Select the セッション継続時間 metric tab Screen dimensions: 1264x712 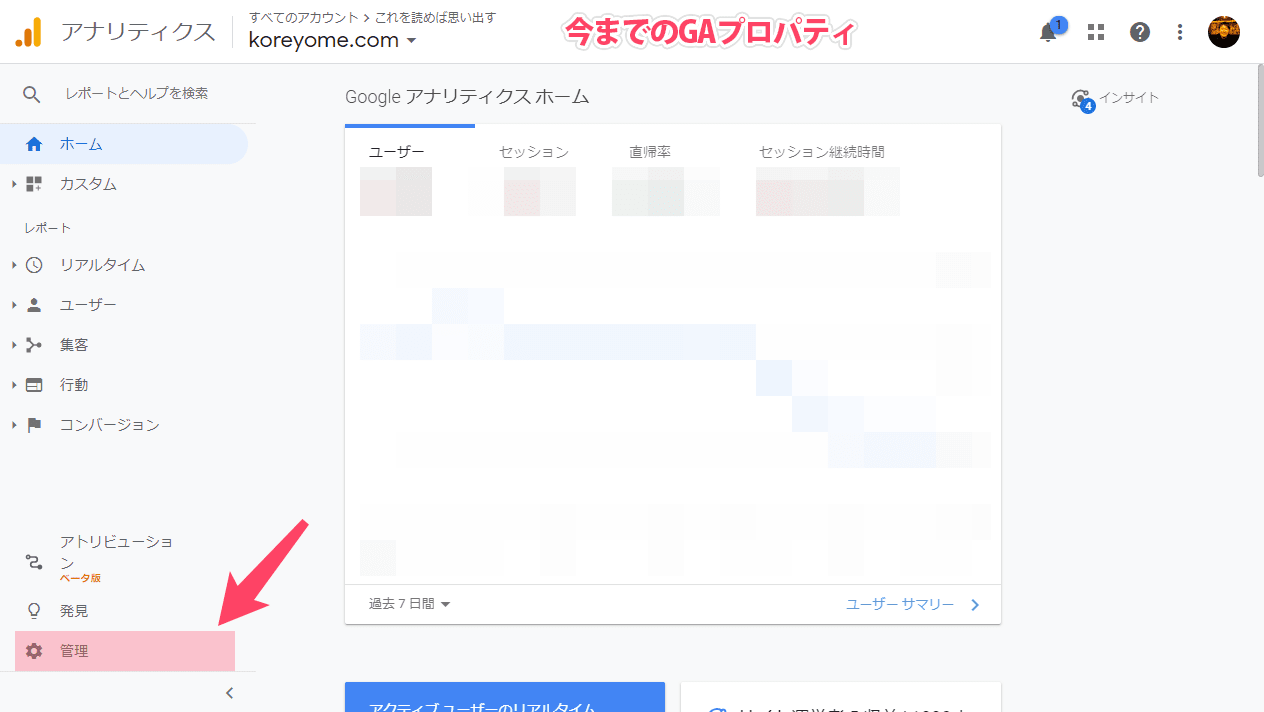point(822,152)
